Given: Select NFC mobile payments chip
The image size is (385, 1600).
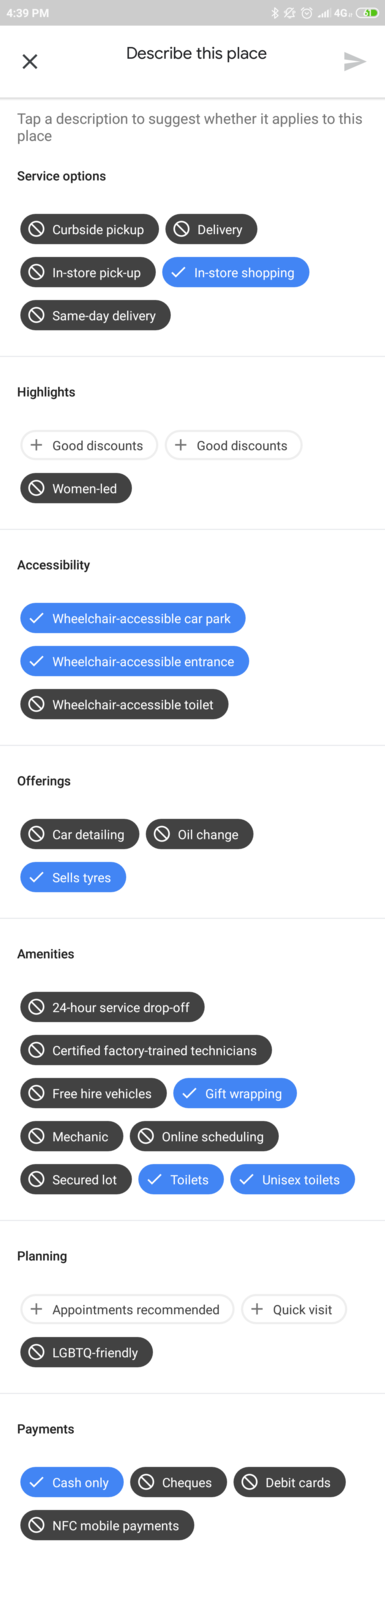Looking at the screenshot, I should tap(107, 1525).
